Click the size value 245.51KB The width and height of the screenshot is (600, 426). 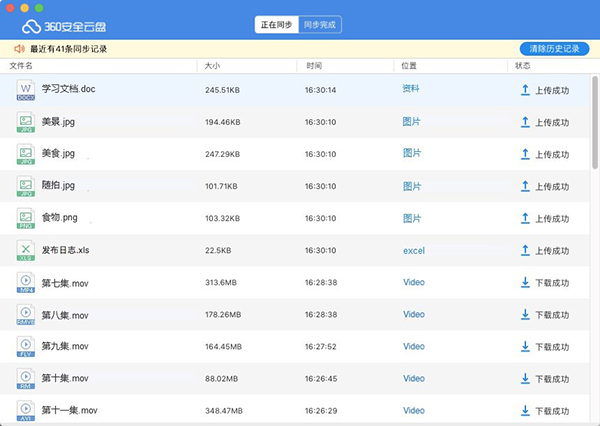(x=222, y=90)
